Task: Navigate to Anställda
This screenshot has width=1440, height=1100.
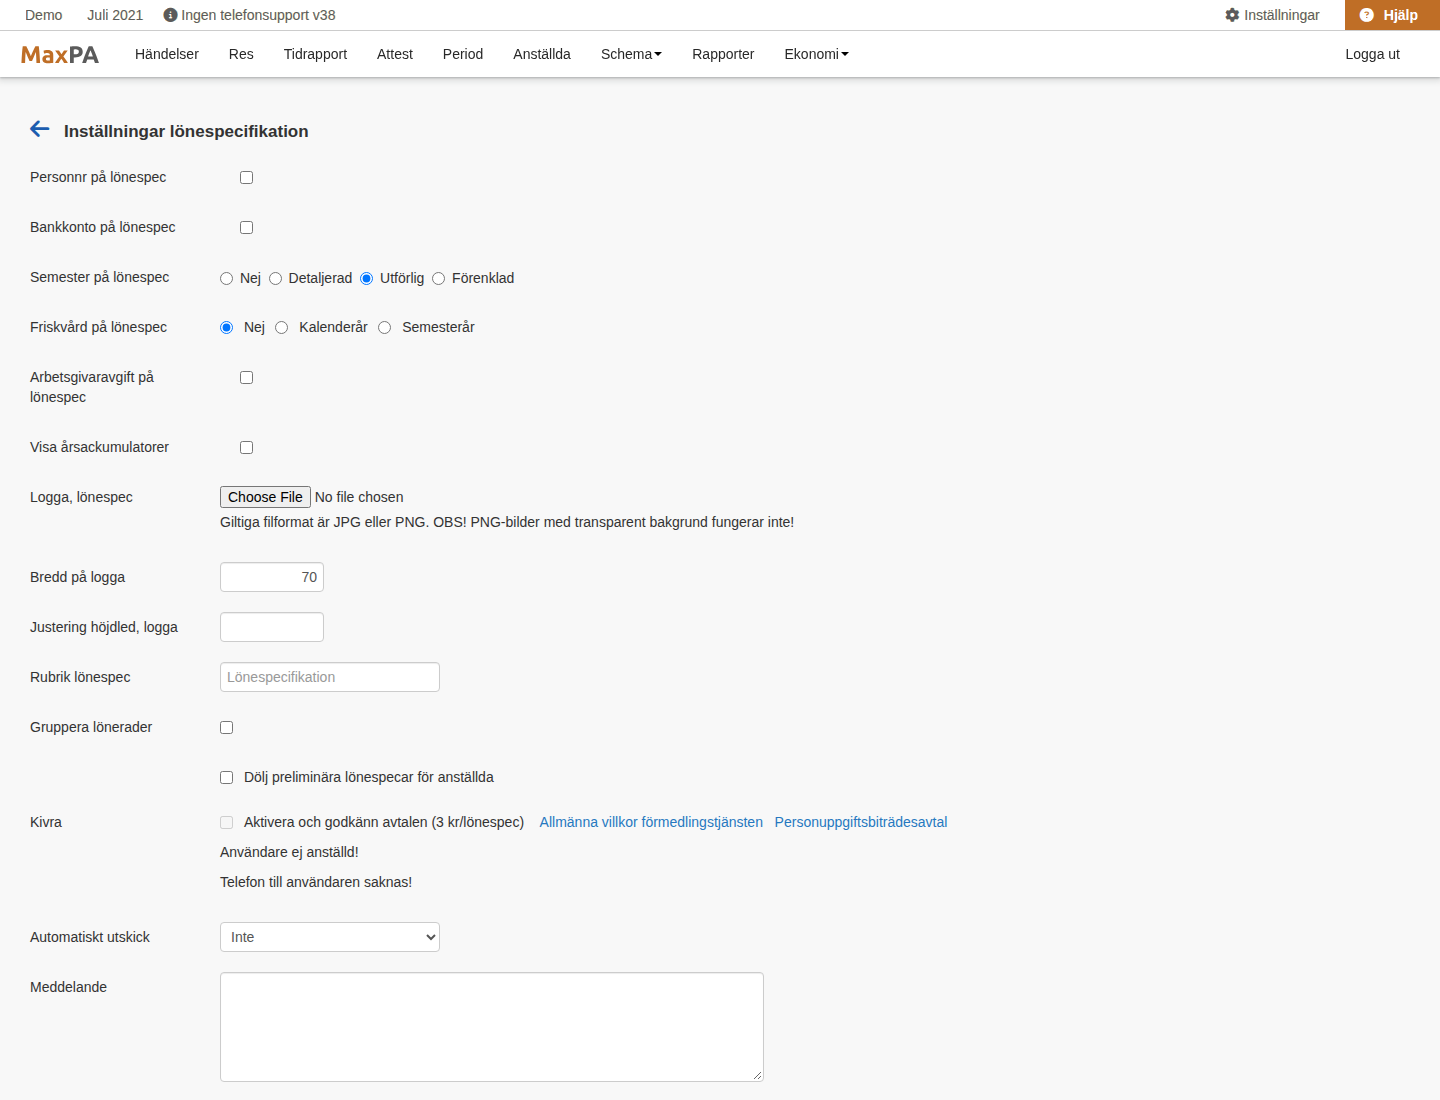Action: tap(542, 54)
